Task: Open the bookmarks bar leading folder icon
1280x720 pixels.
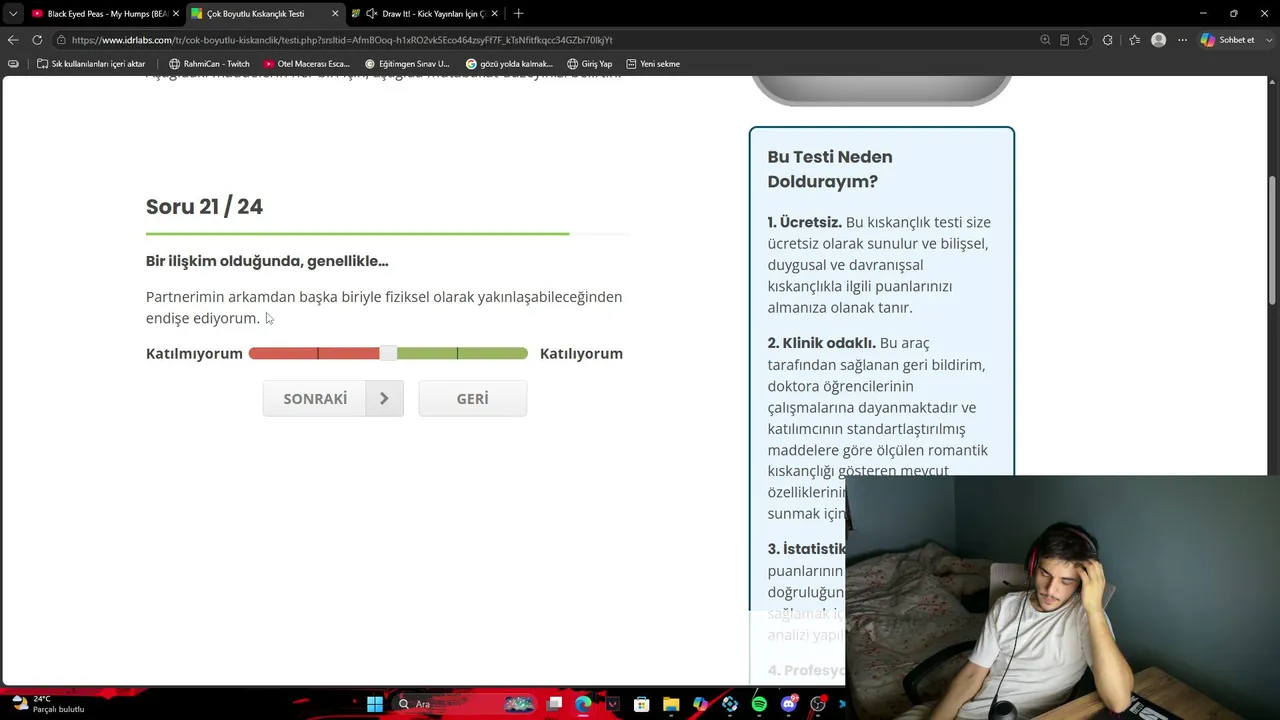Action: click(x=13, y=64)
